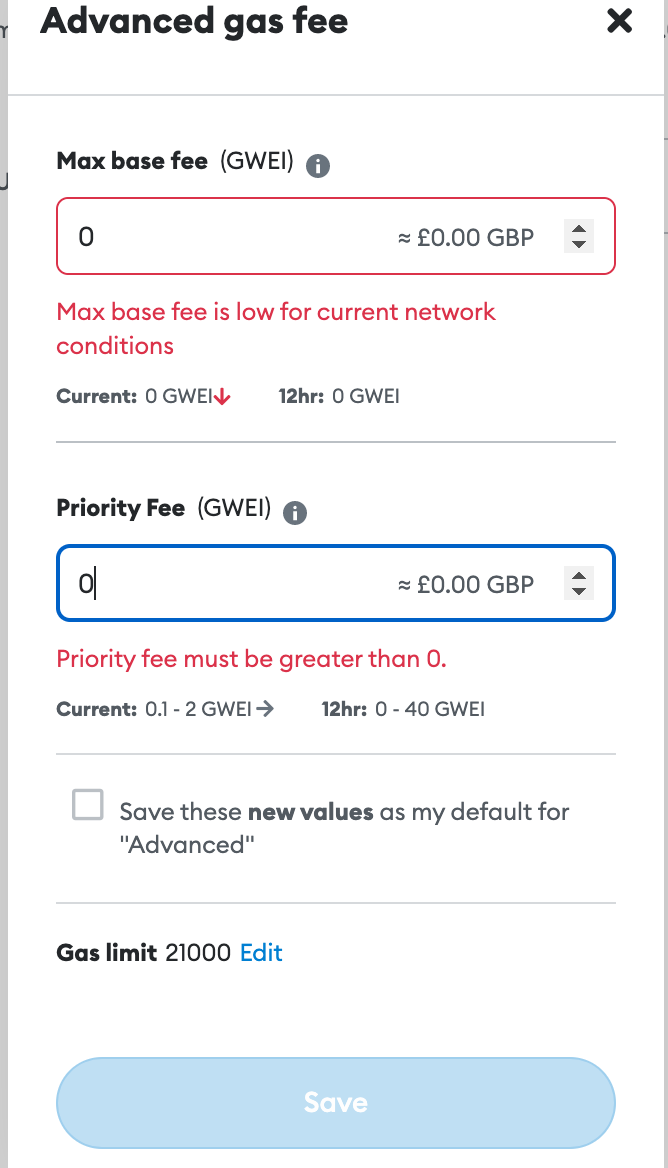Open the Priority Fee info tooltip

295,513
